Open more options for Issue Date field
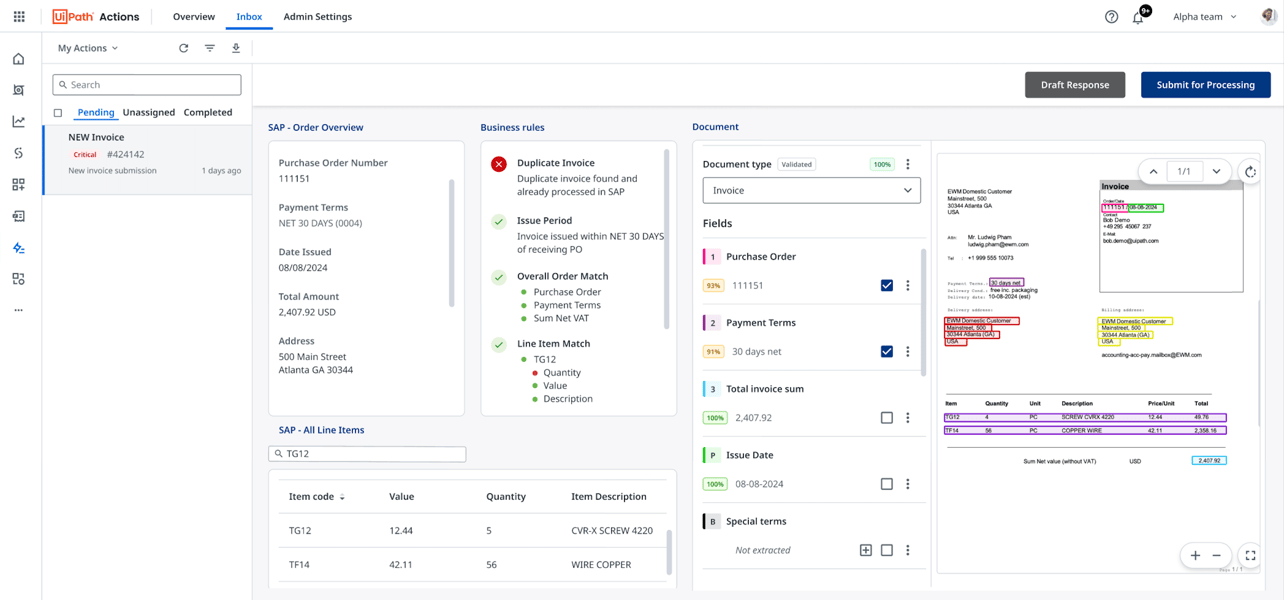The image size is (1284, 600). [908, 484]
